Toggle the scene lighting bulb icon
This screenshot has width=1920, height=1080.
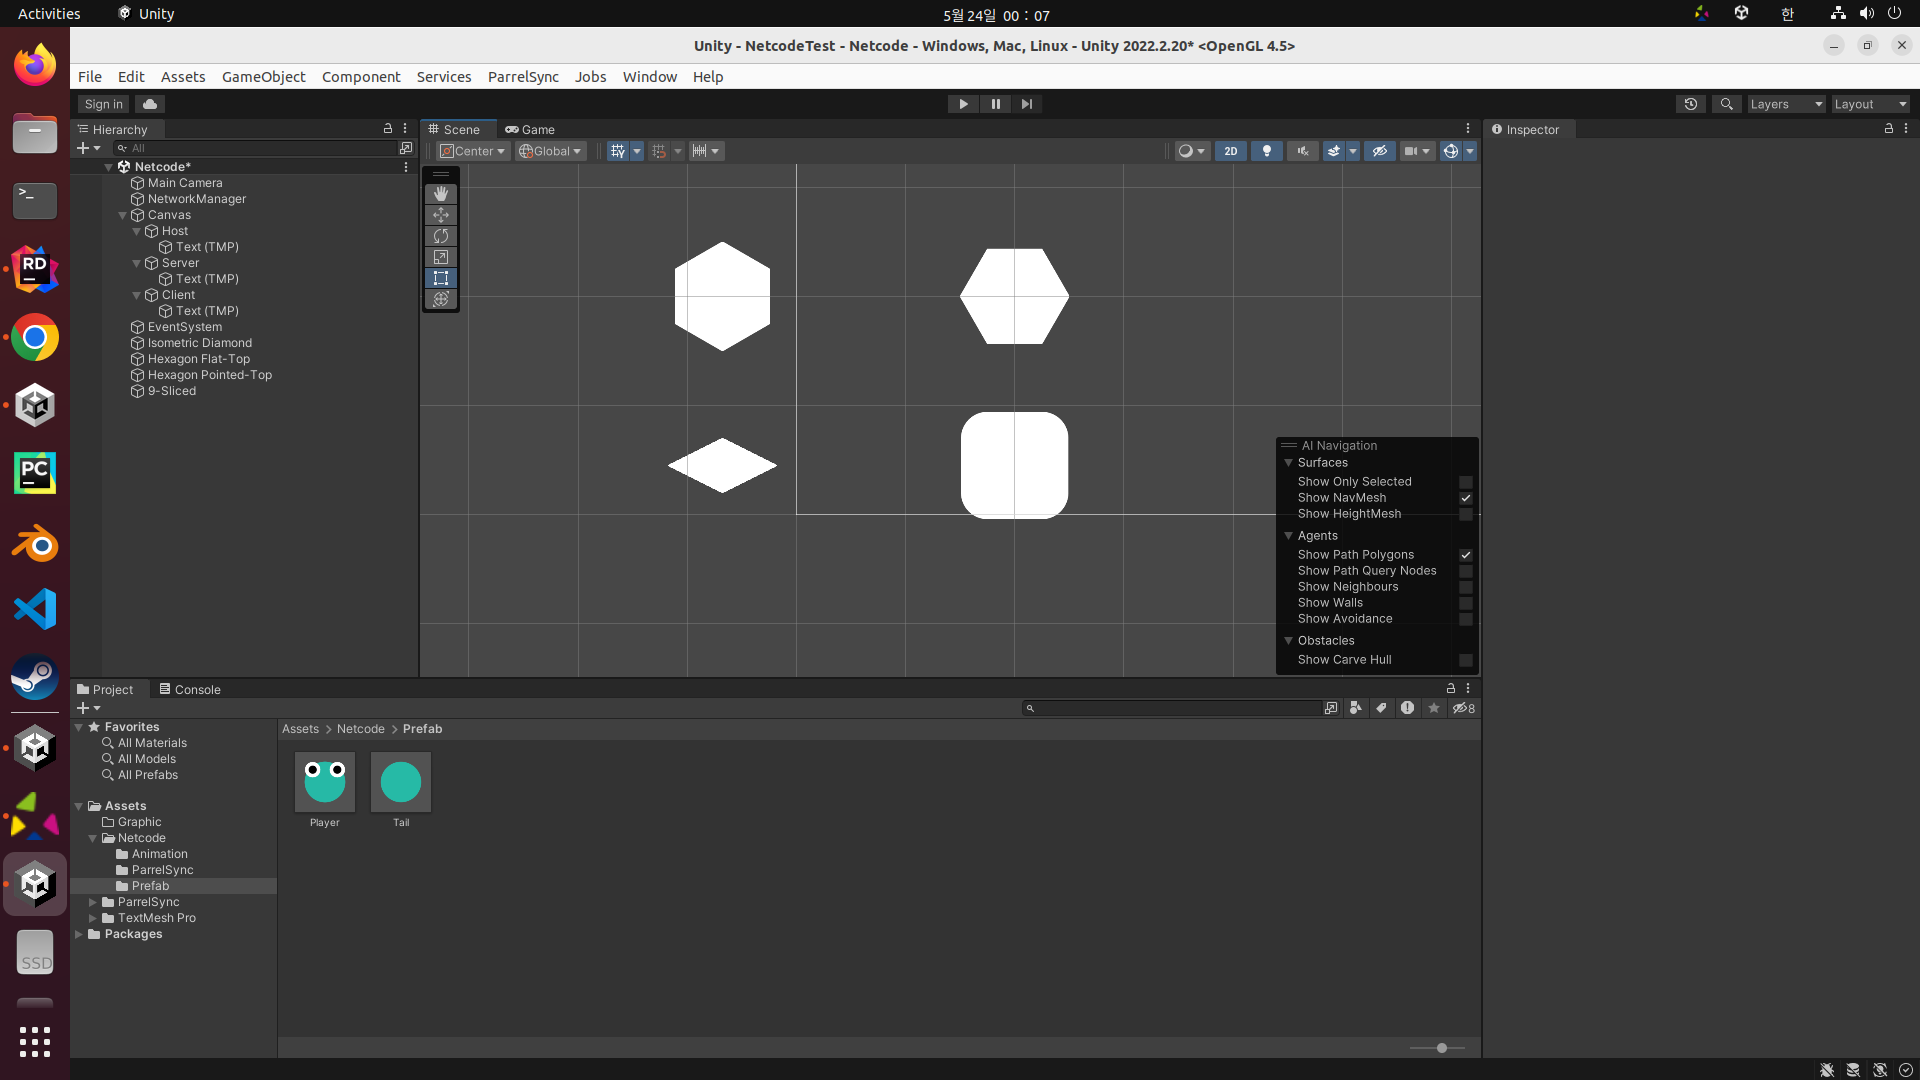1266,151
